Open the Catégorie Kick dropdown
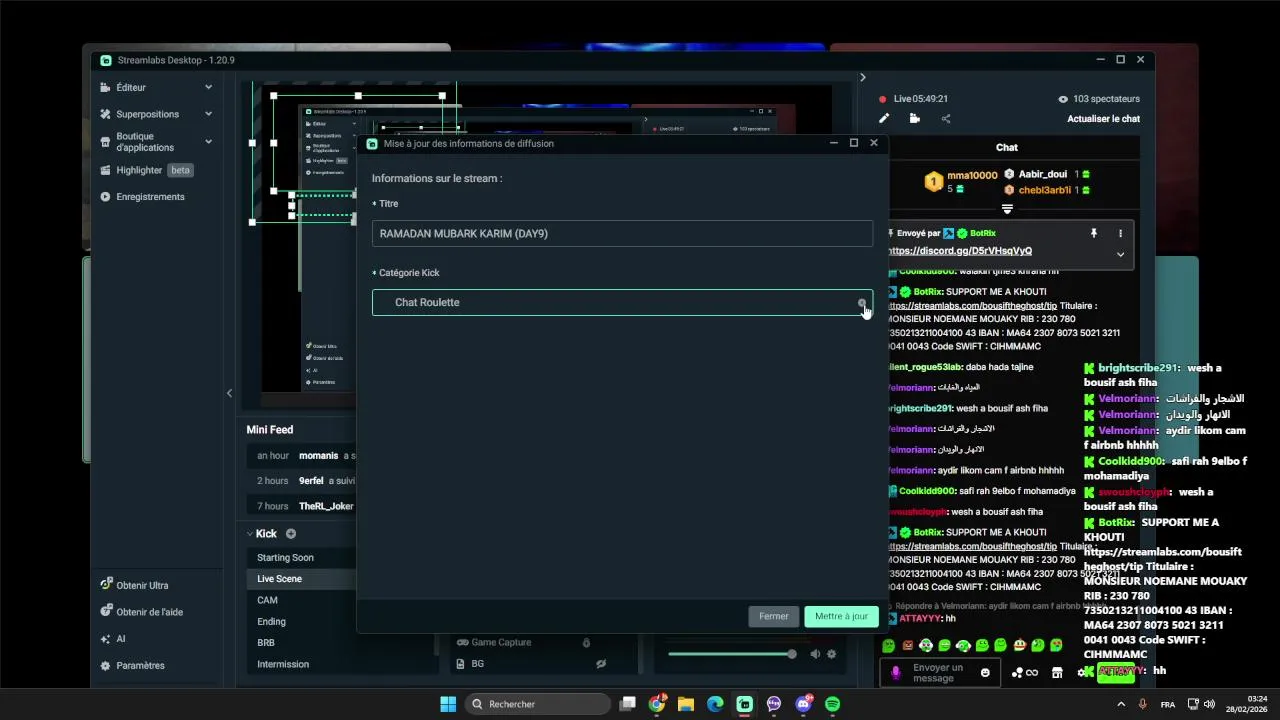This screenshot has width=1280, height=720. 622,302
